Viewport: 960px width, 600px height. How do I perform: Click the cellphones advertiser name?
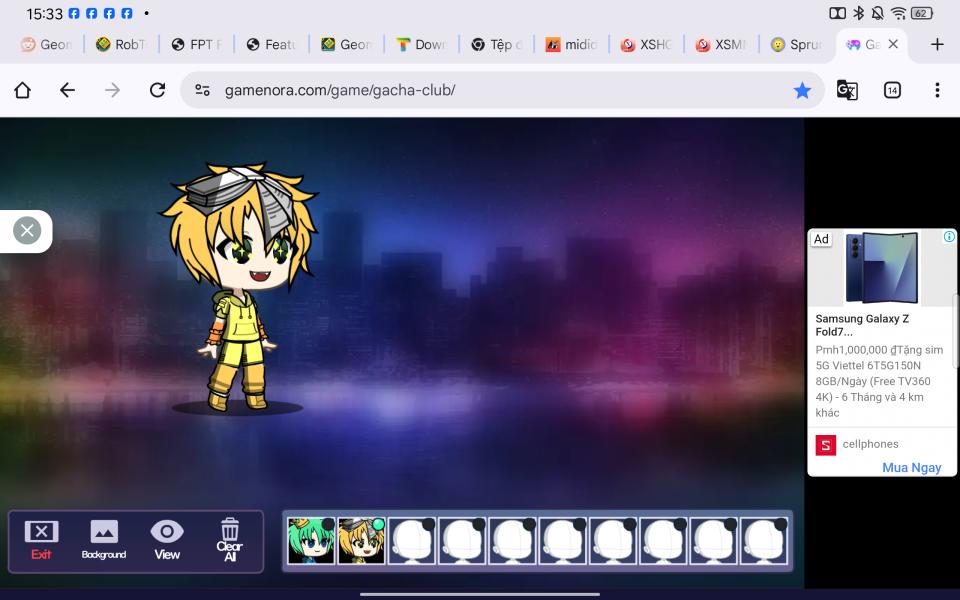click(x=870, y=444)
